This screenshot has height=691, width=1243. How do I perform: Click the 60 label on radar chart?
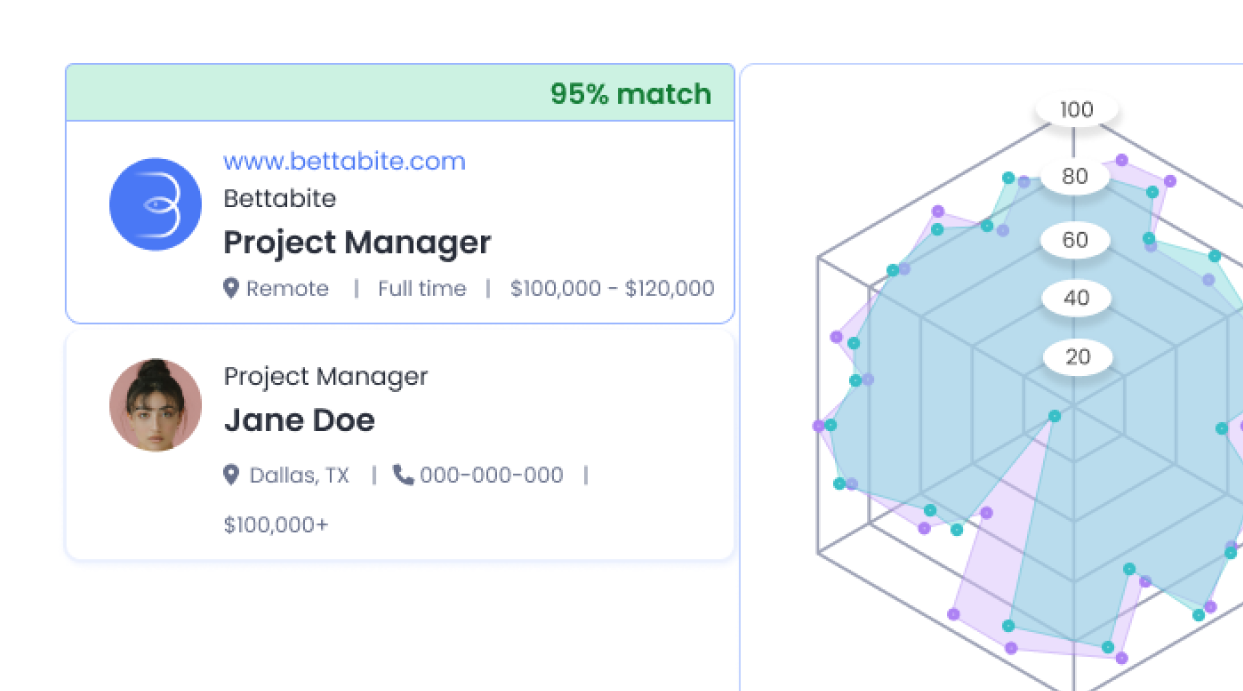click(x=1075, y=240)
